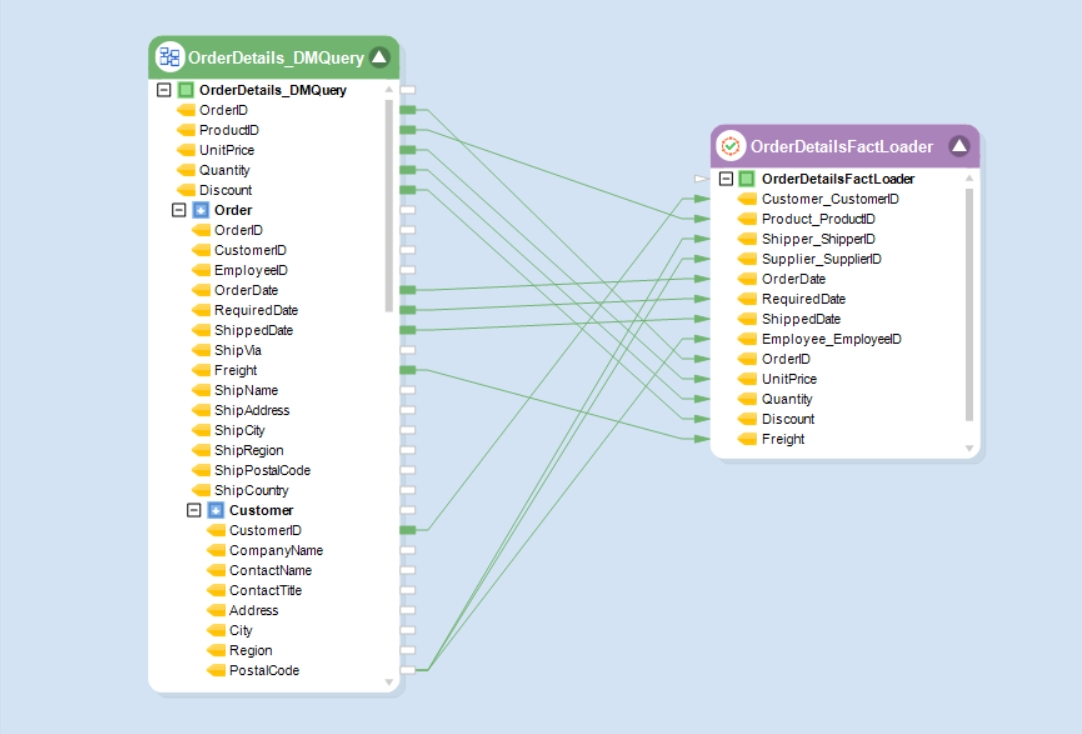Select the Supplier_SupplierID field in the loader
This screenshot has width=1082, height=734.
coord(821,259)
